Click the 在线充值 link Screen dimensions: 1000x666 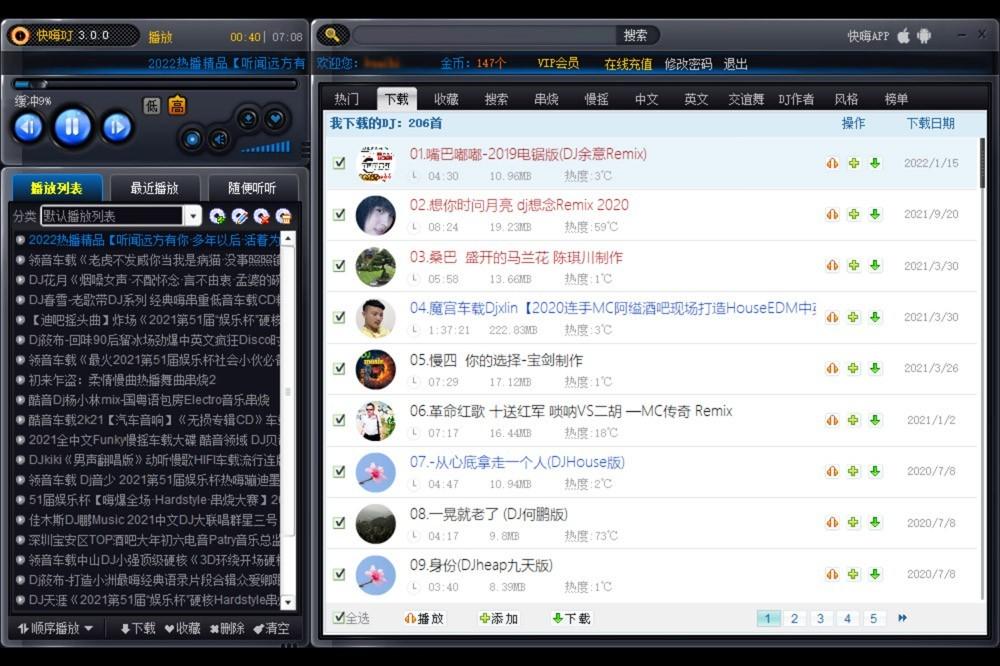coord(628,64)
